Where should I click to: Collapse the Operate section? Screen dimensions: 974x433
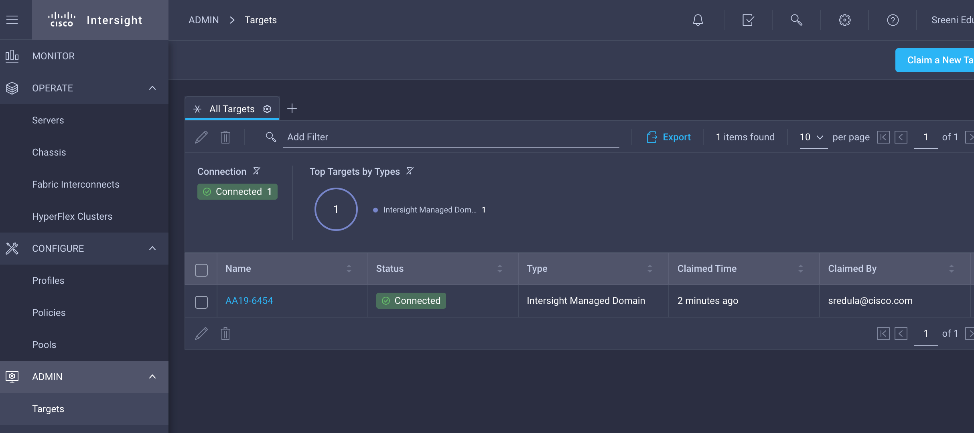tap(152, 88)
